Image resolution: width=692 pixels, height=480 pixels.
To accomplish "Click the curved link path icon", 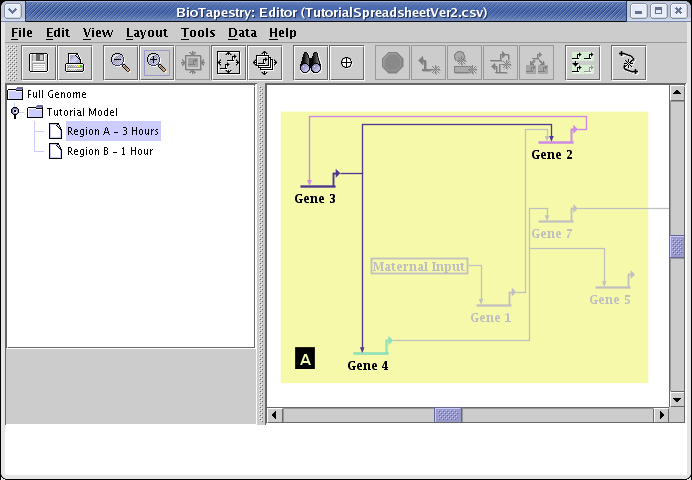I will [x=628, y=63].
